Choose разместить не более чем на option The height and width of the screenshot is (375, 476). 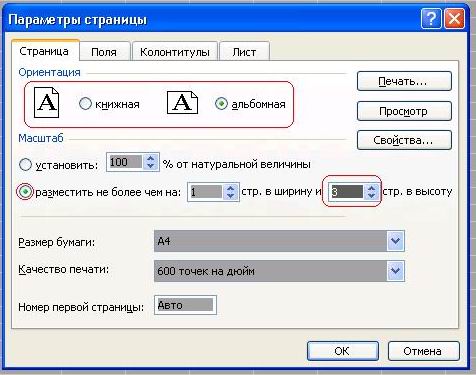point(25,192)
